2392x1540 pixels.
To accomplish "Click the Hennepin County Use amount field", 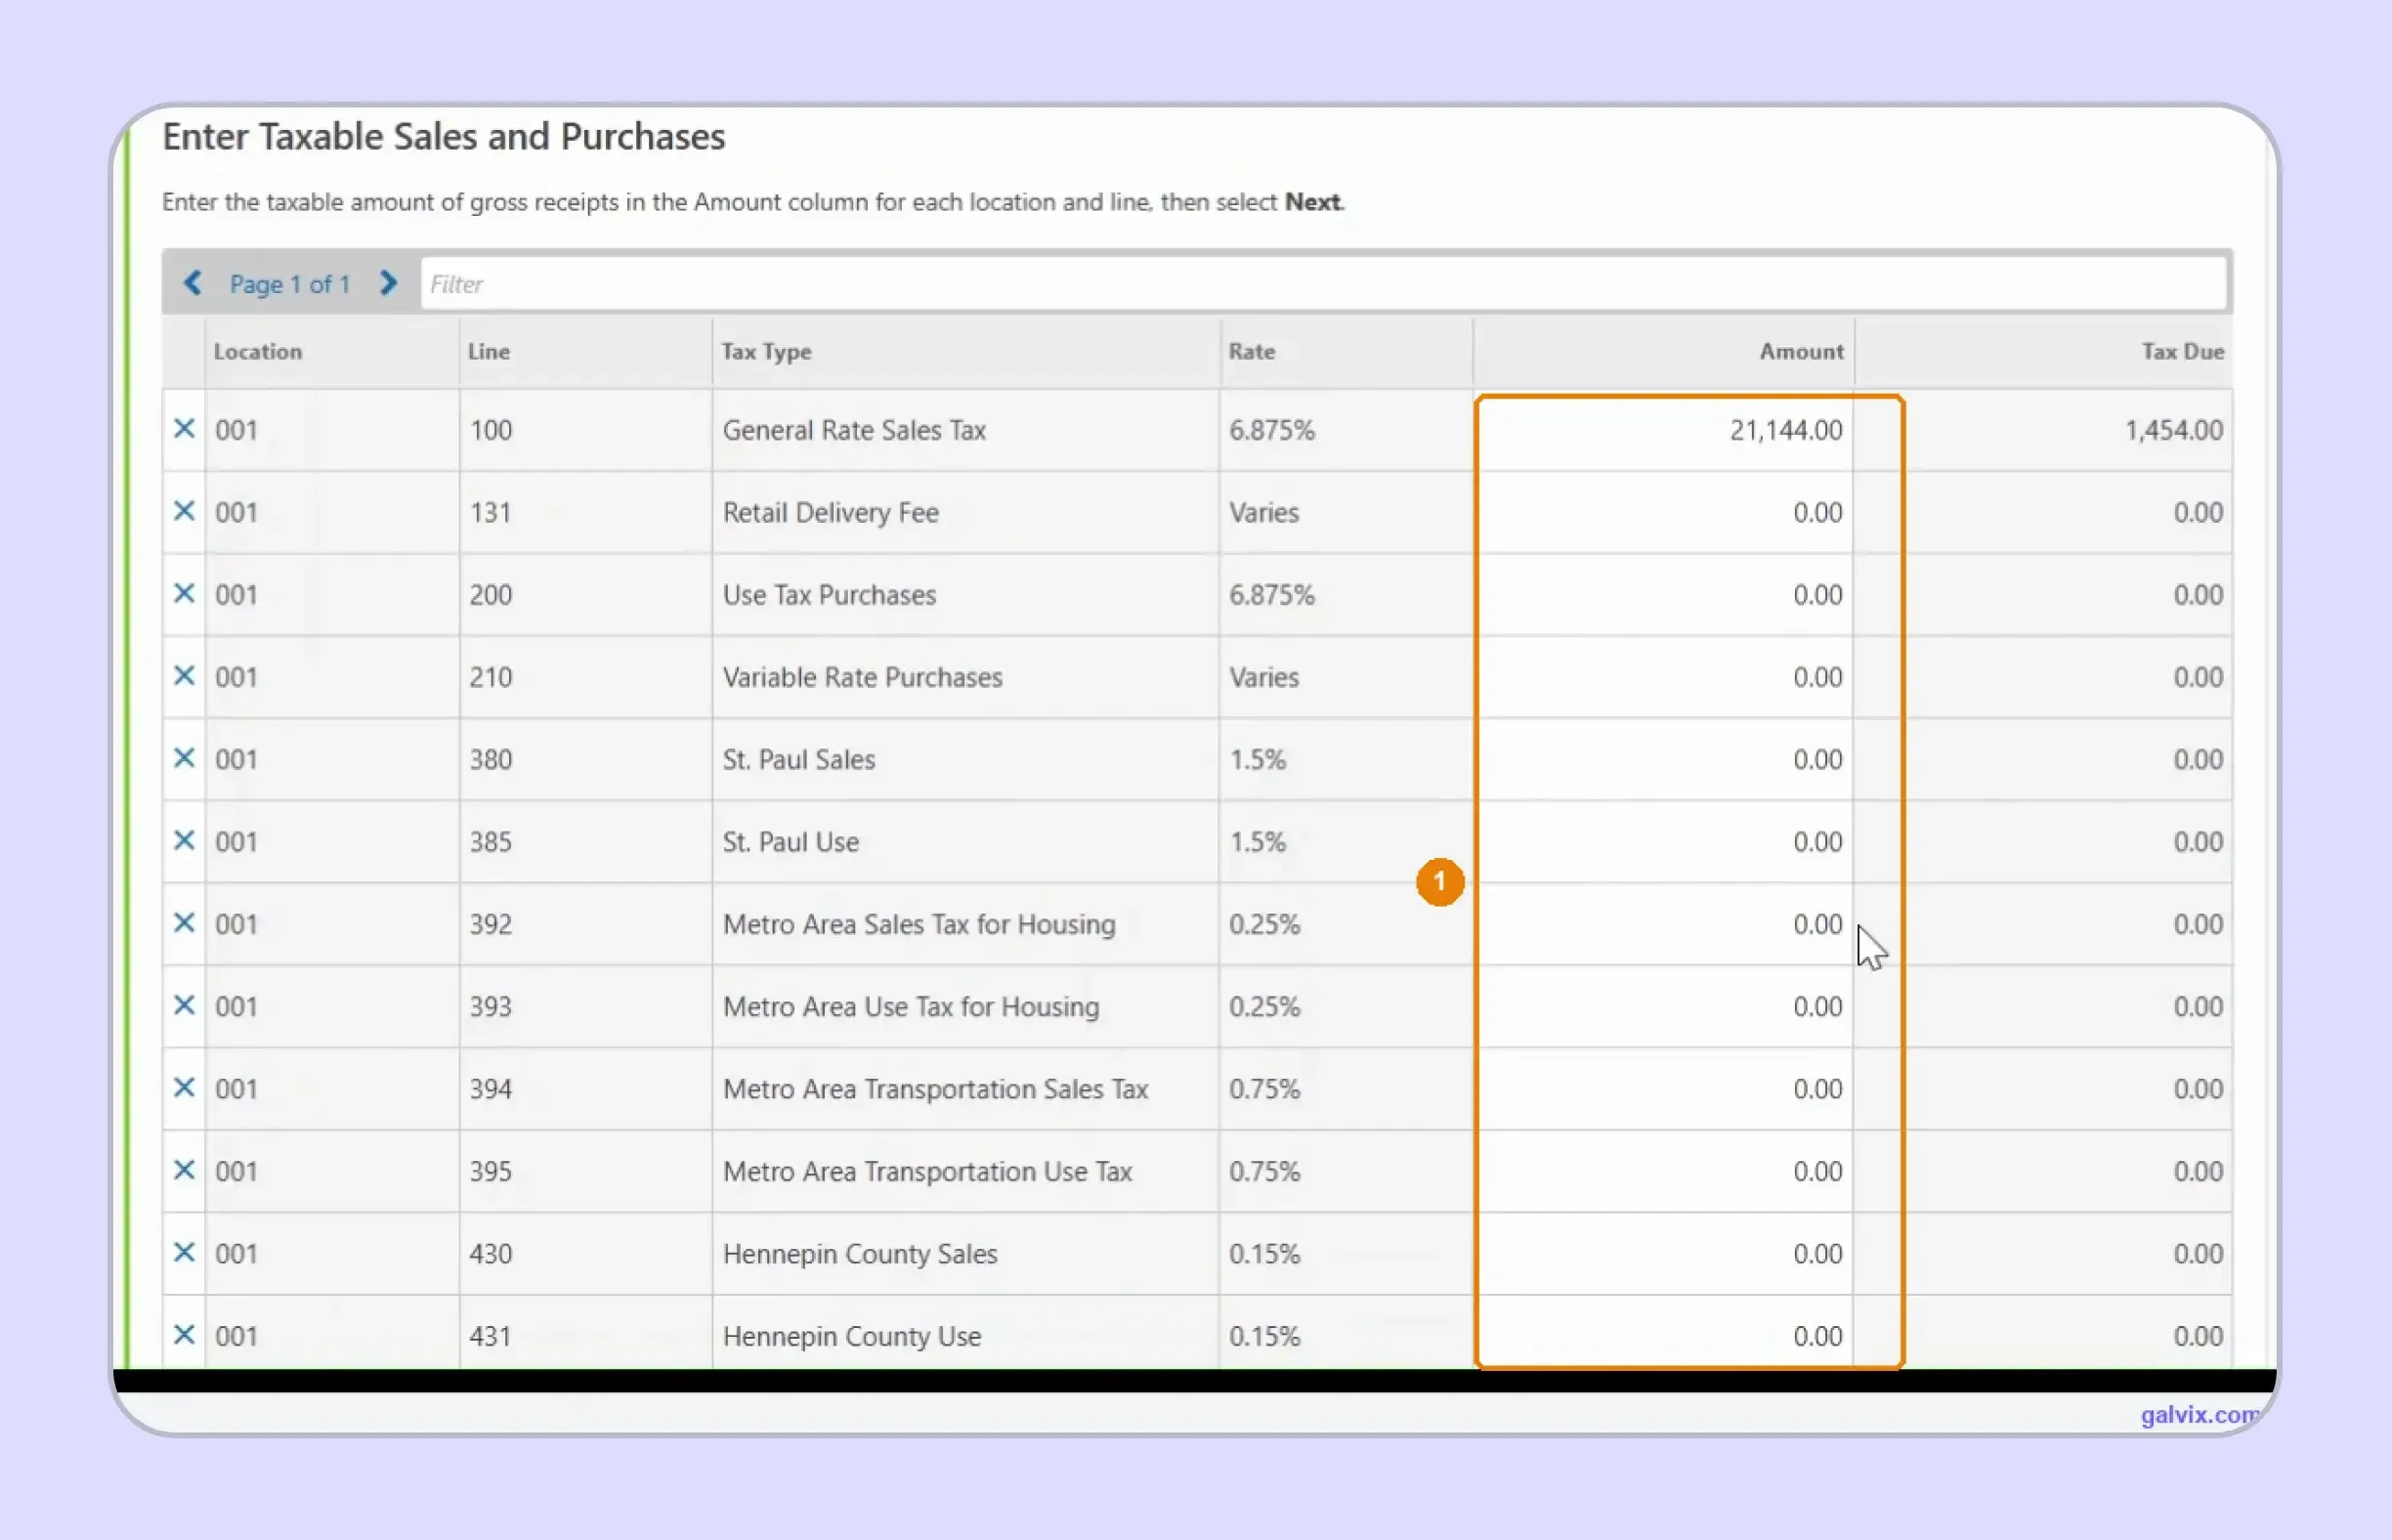I will [1664, 1335].
